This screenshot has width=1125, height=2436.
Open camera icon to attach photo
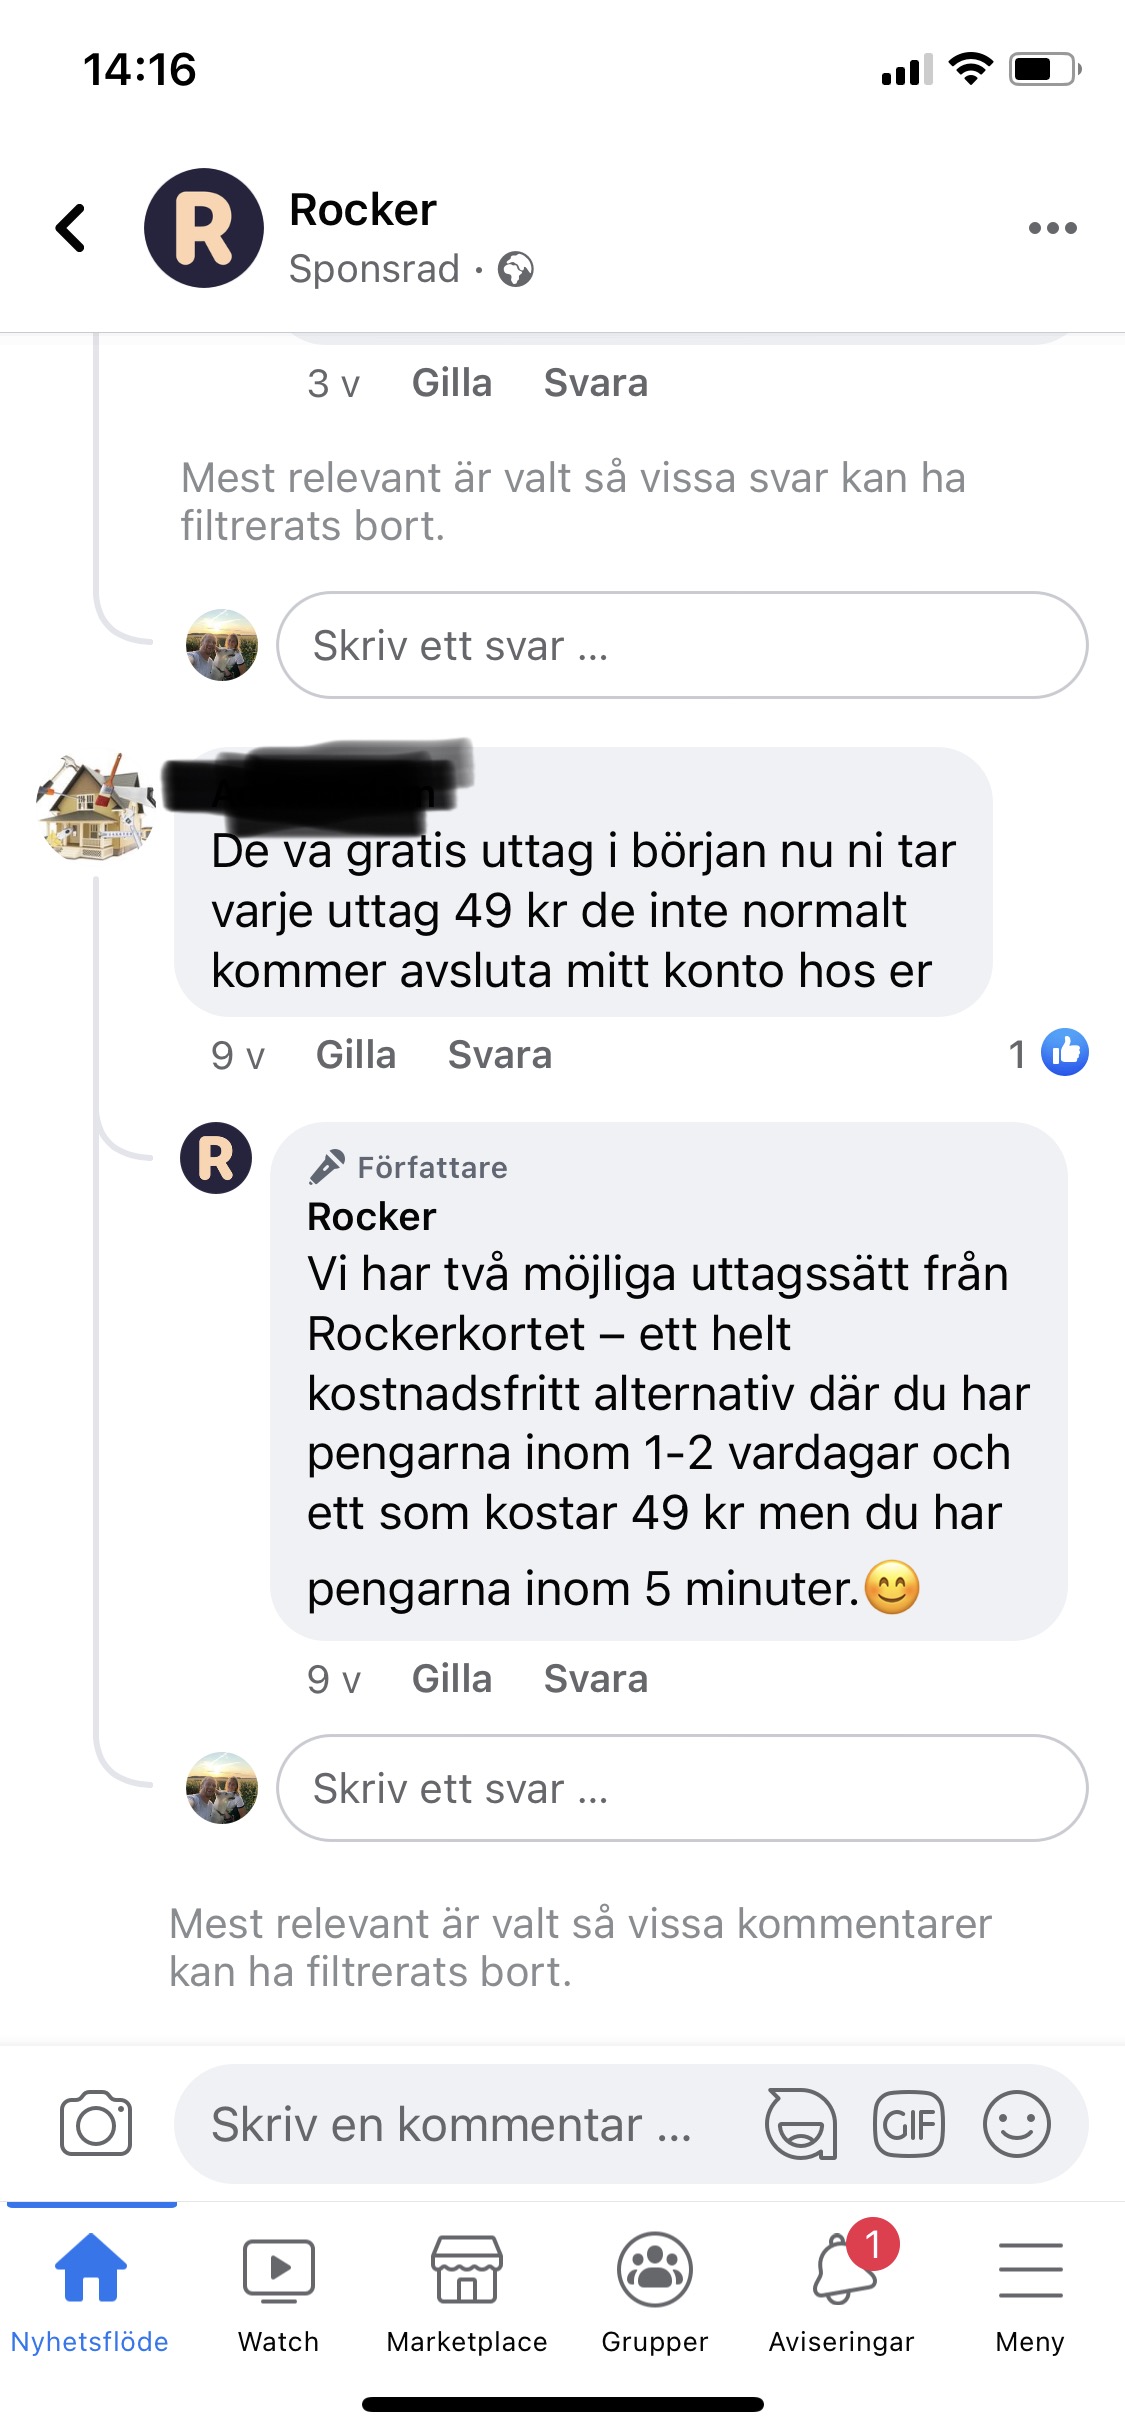coord(96,2123)
